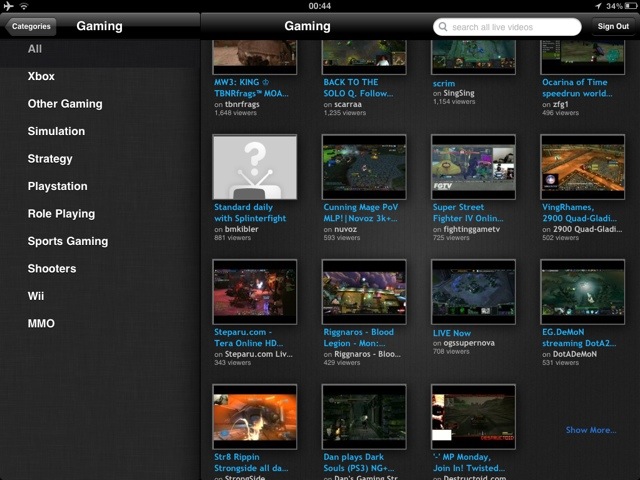This screenshot has height=480, width=640.
Task: Click the Dan plays Dark Souls title
Action: pyautogui.click(x=358, y=462)
